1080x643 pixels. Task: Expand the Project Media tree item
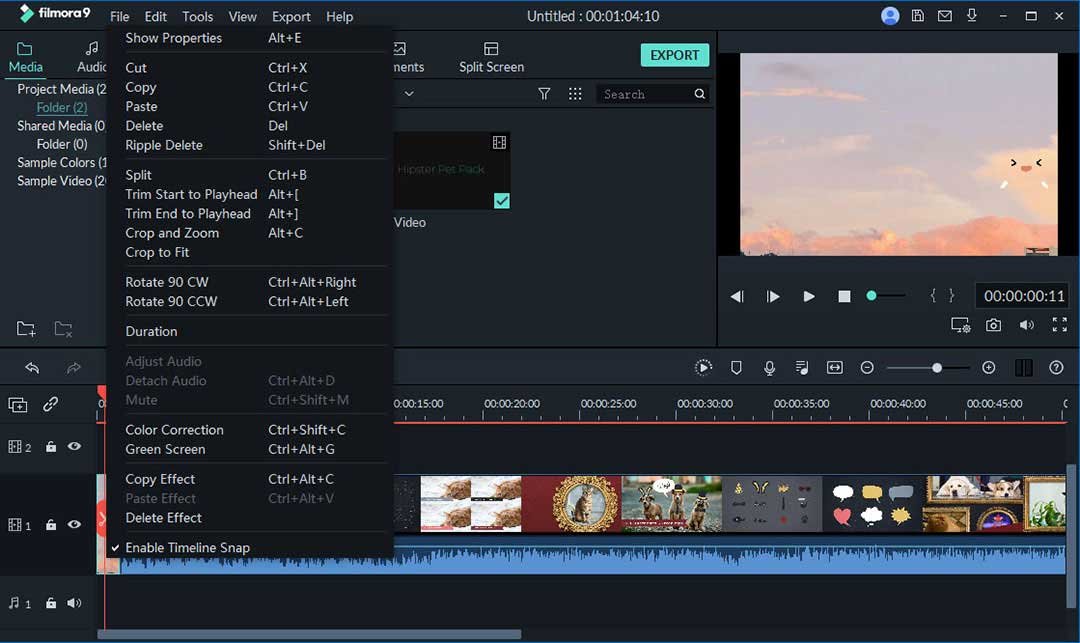[x=60, y=89]
